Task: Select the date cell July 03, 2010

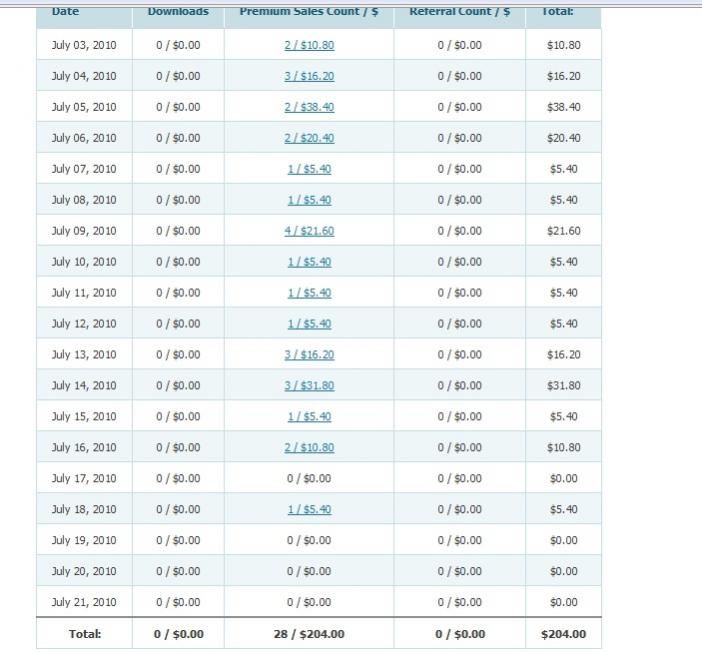Action: click(84, 45)
